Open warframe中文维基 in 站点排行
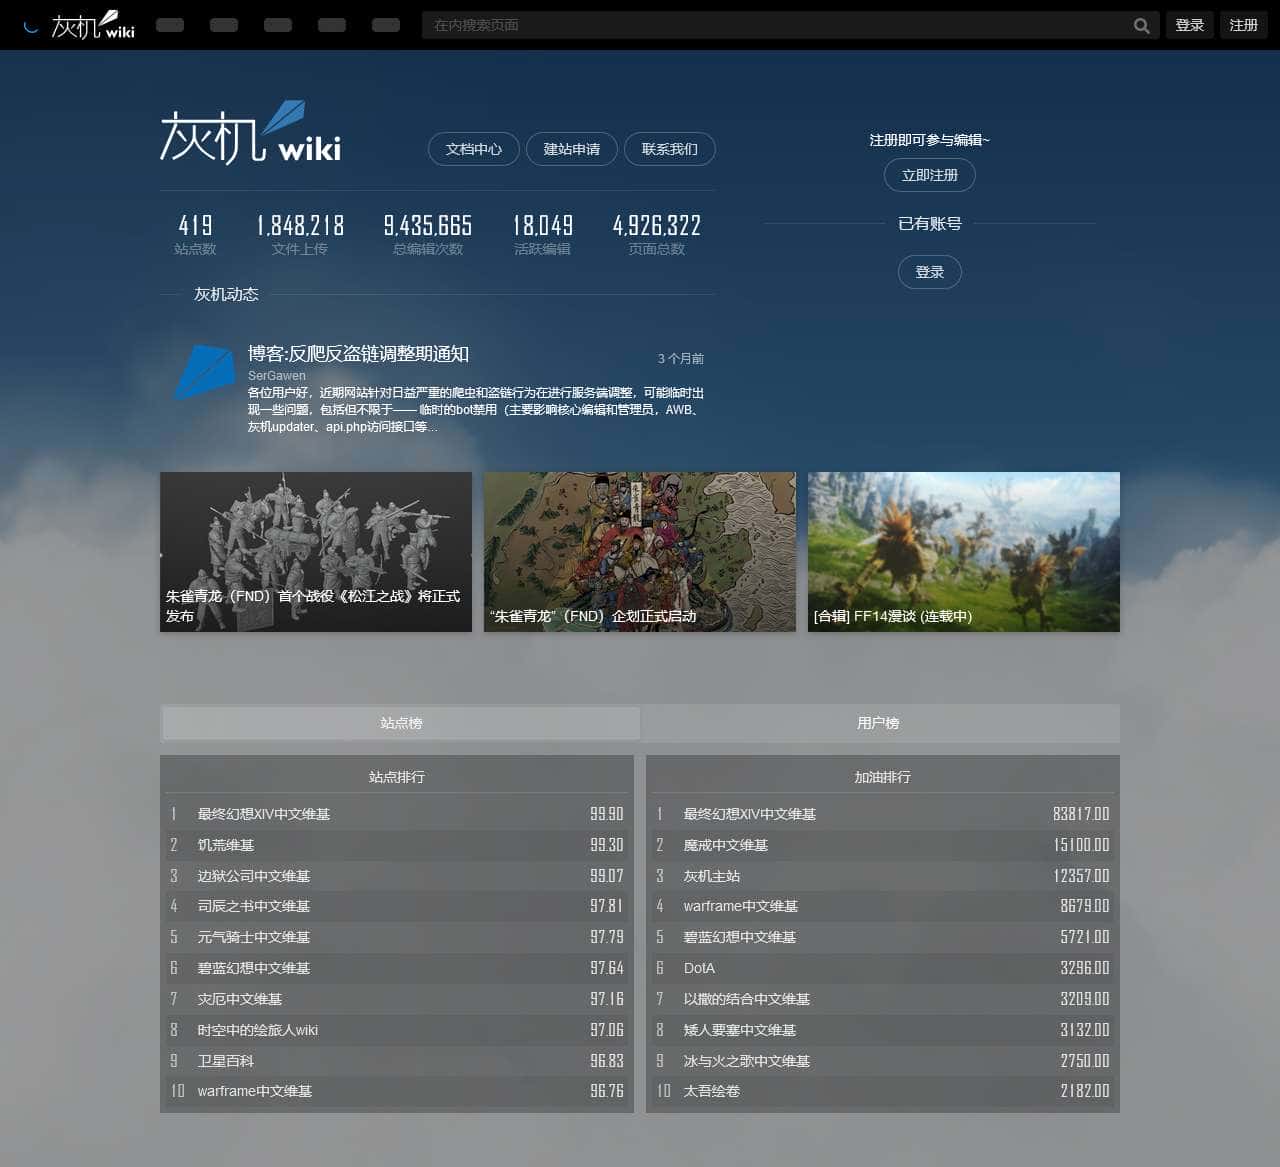The width and height of the screenshot is (1280, 1167). point(254,1091)
